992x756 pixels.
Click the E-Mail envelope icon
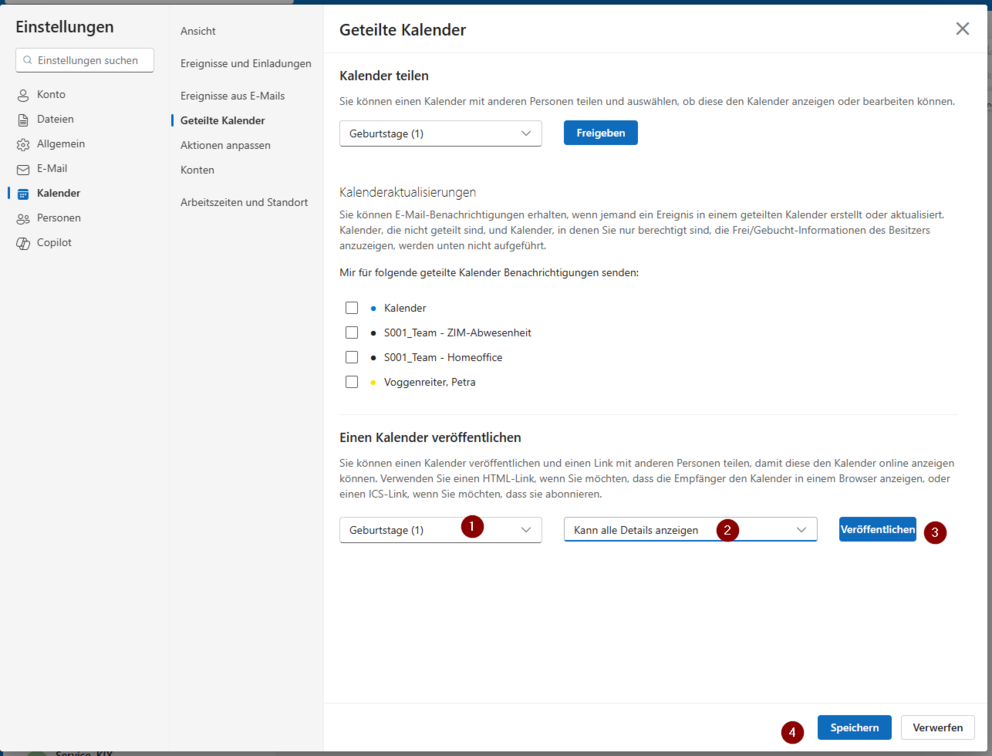(23, 170)
